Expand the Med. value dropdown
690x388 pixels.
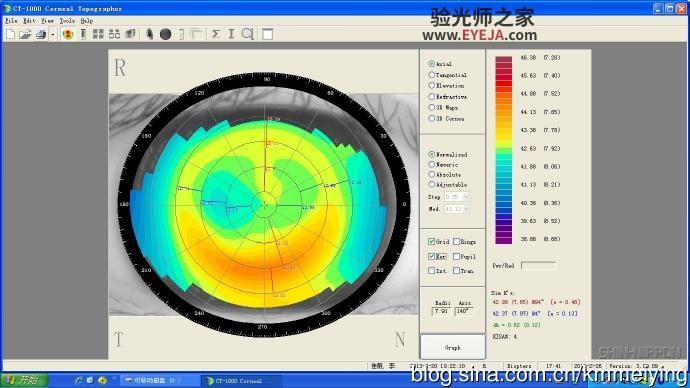coord(466,209)
